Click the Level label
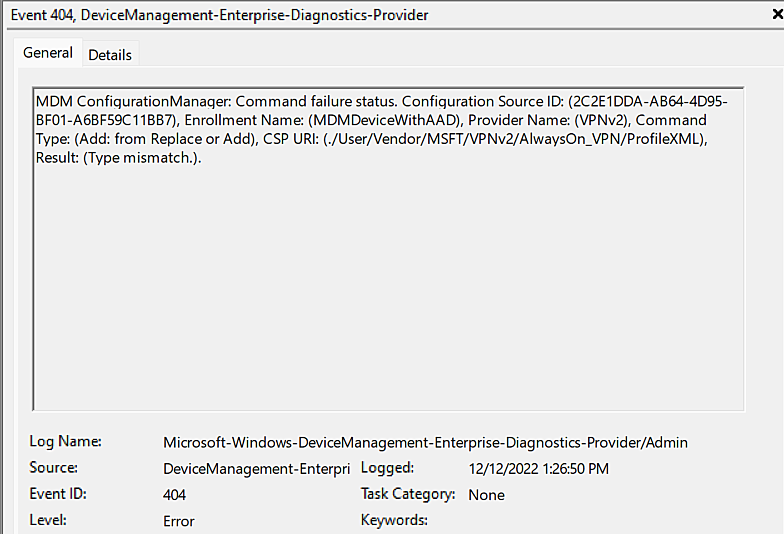This screenshot has height=534, width=784. click(x=48, y=520)
